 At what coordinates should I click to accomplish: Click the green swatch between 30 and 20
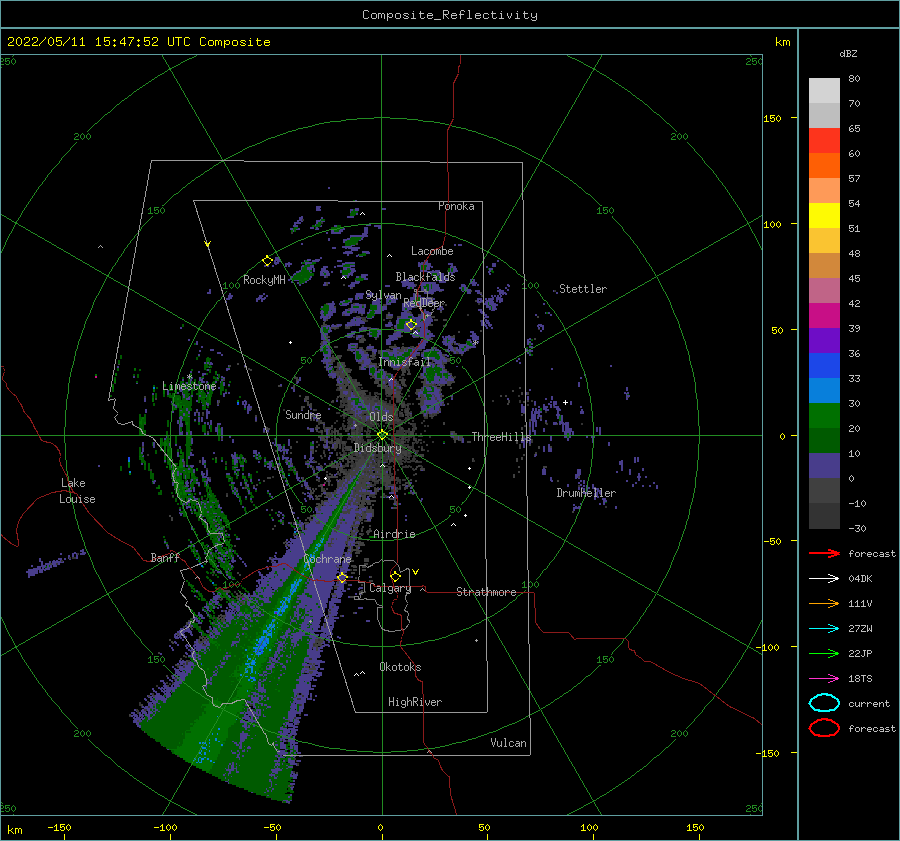(824, 416)
